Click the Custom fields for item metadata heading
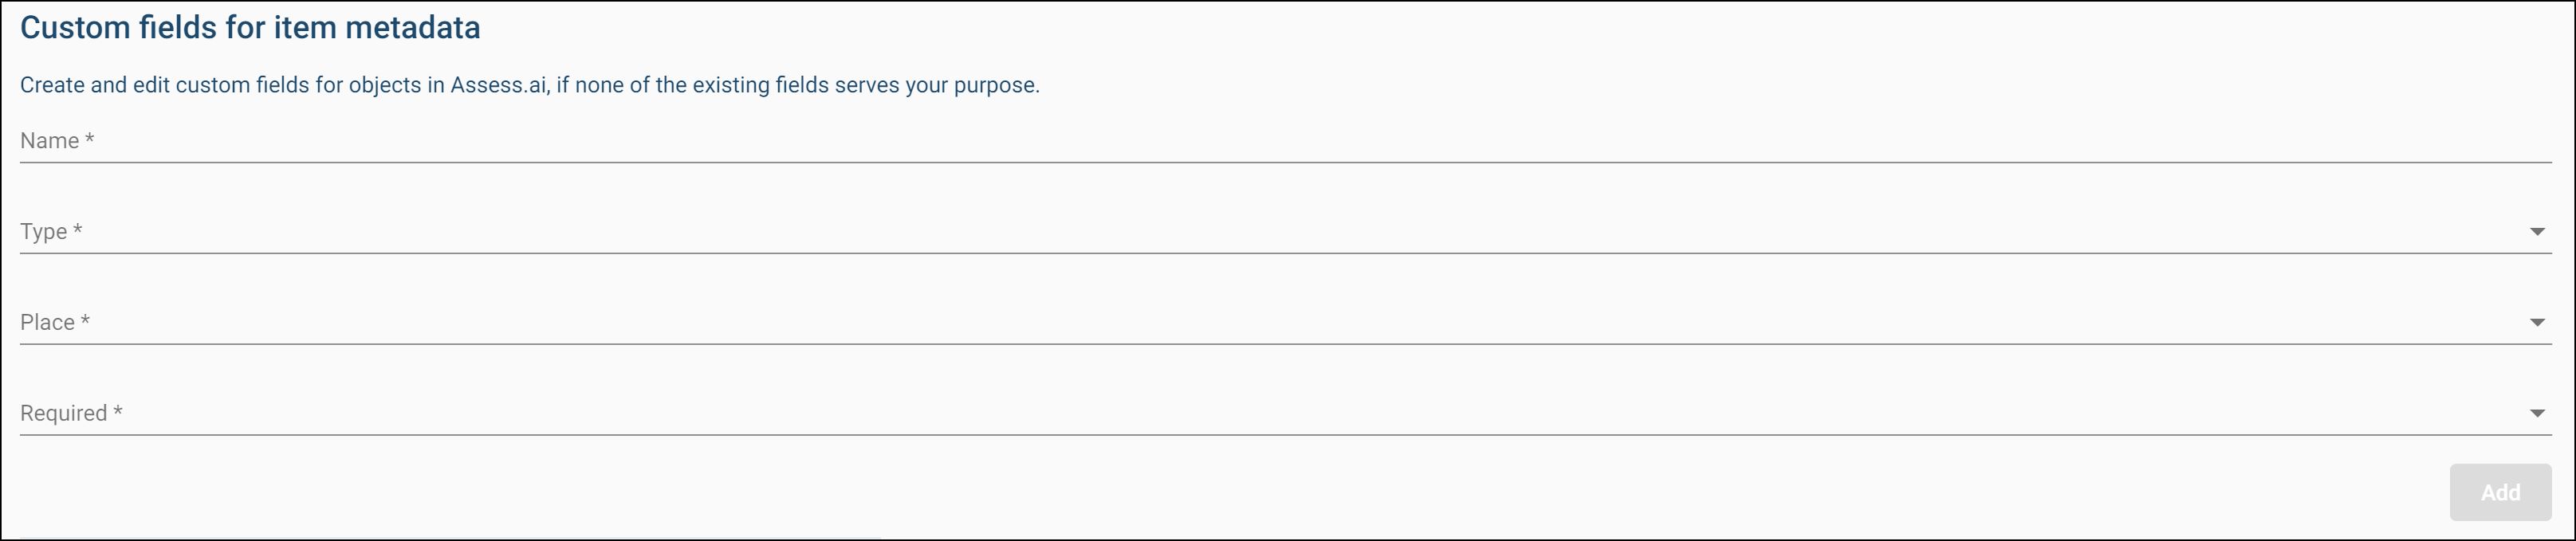 pyautogui.click(x=250, y=27)
